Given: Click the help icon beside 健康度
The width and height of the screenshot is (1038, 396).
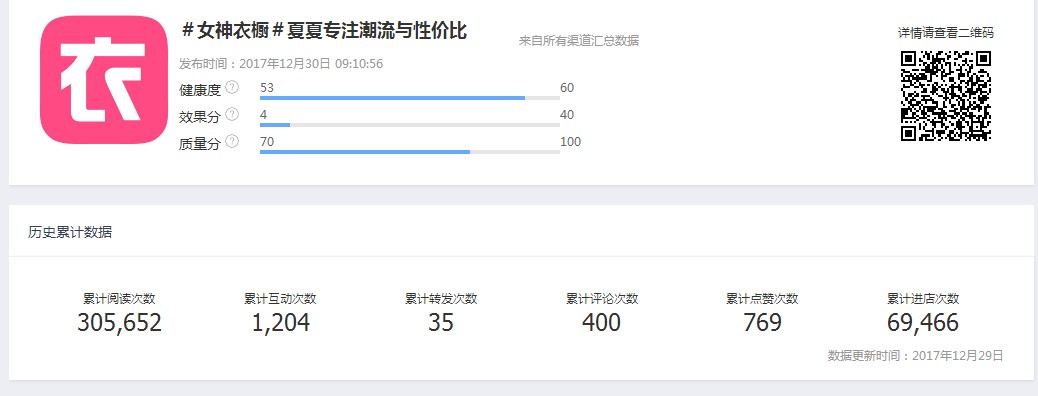Looking at the screenshot, I should click(x=232, y=87).
